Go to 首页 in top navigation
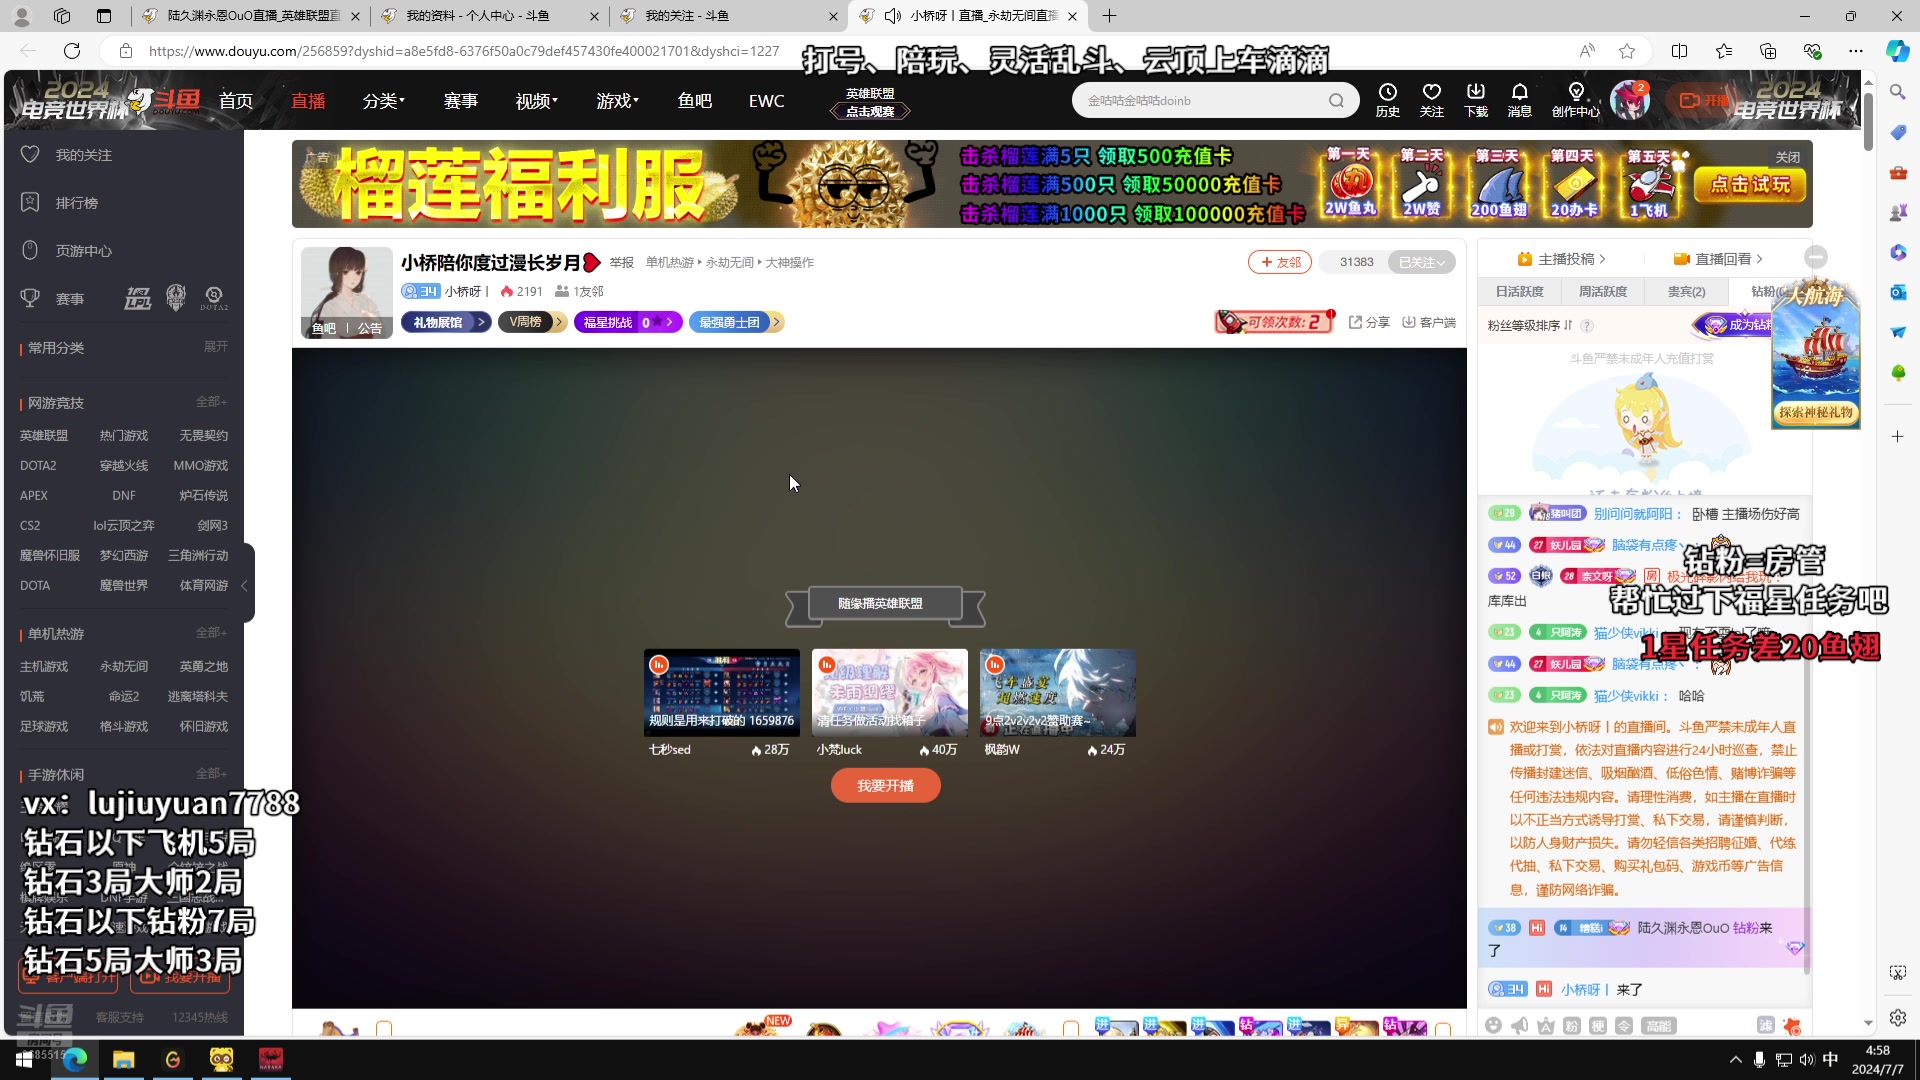1920x1080 pixels. point(236,101)
